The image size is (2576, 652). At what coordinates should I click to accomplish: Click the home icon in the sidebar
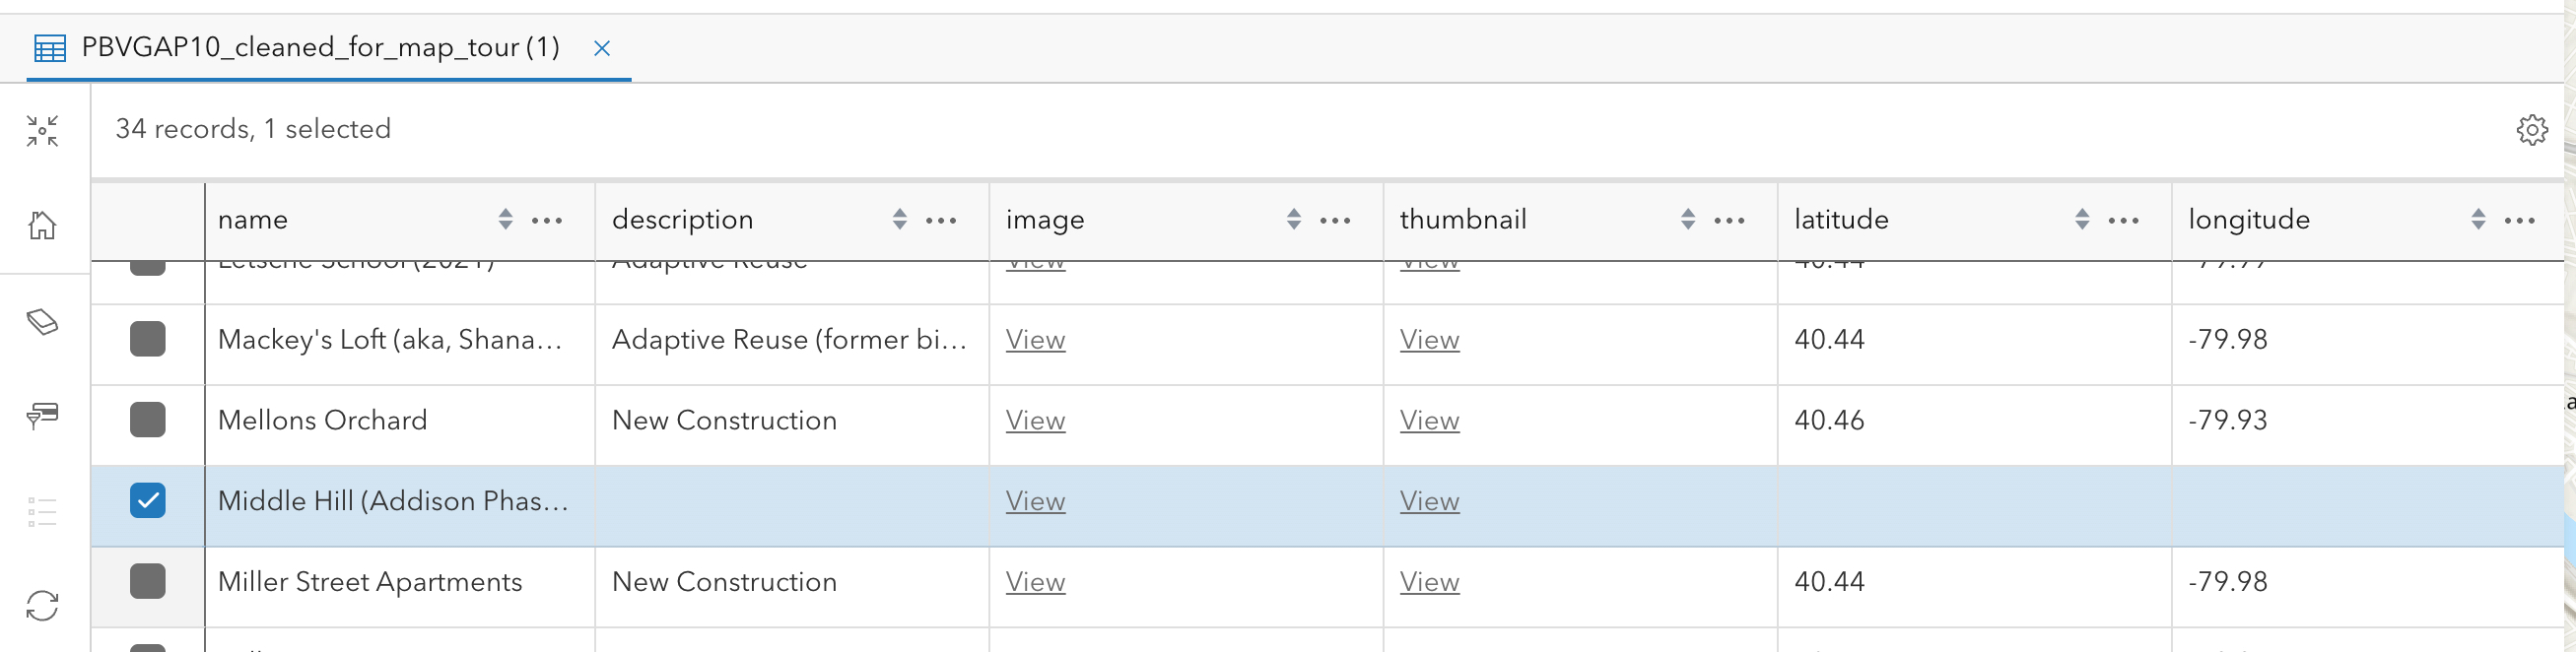[42, 227]
